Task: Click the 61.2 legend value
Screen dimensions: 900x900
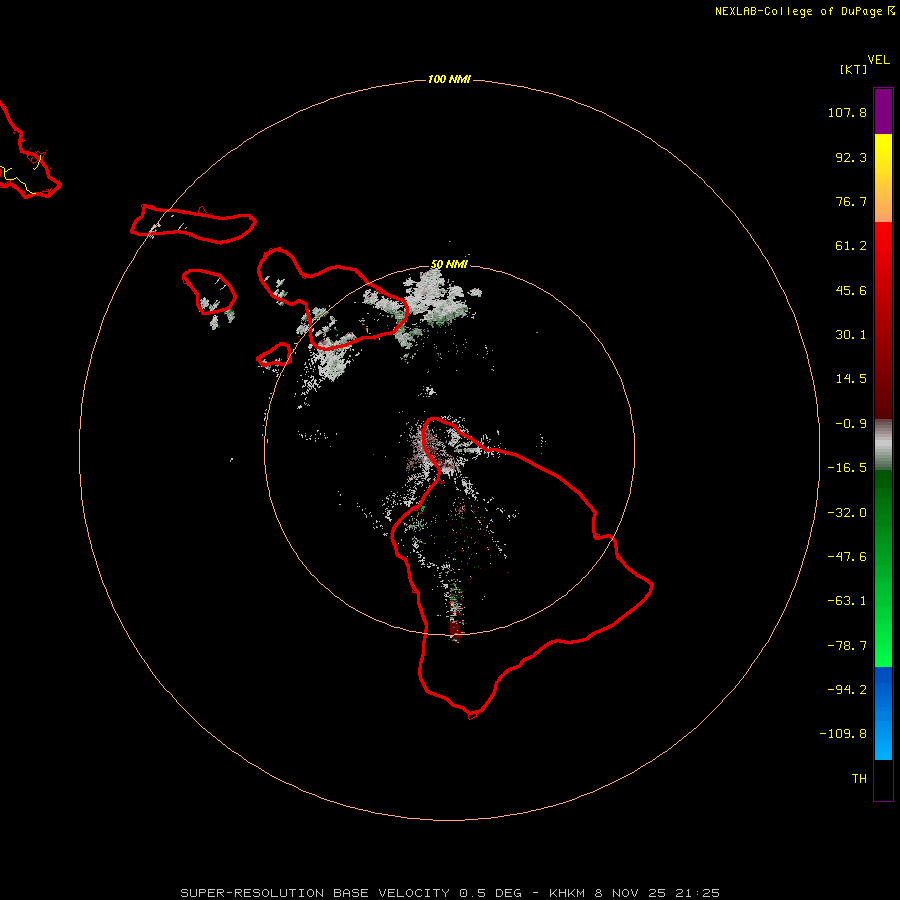Action: coord(851,246)
